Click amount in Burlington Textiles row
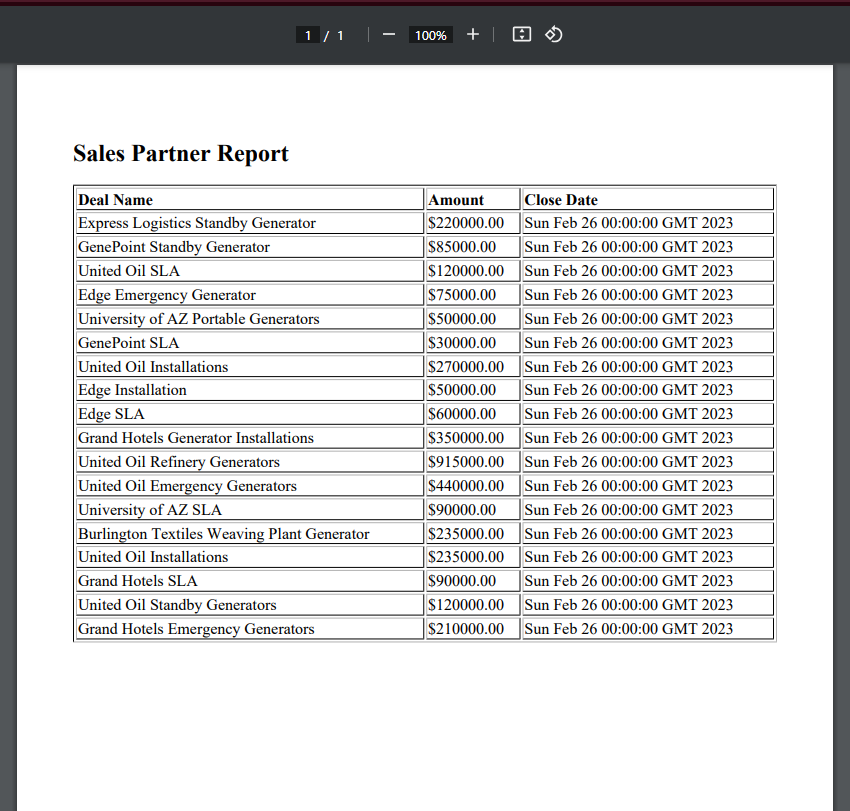Screen dimensions: 850x811 473,533
